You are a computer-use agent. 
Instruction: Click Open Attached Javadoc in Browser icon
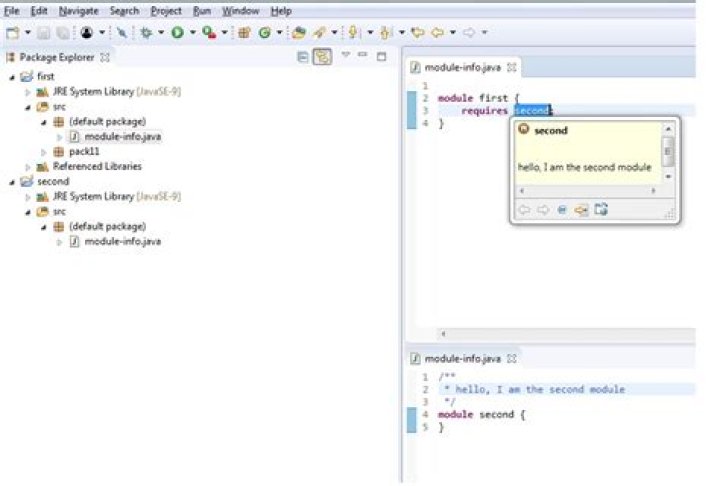click(601, 209)
